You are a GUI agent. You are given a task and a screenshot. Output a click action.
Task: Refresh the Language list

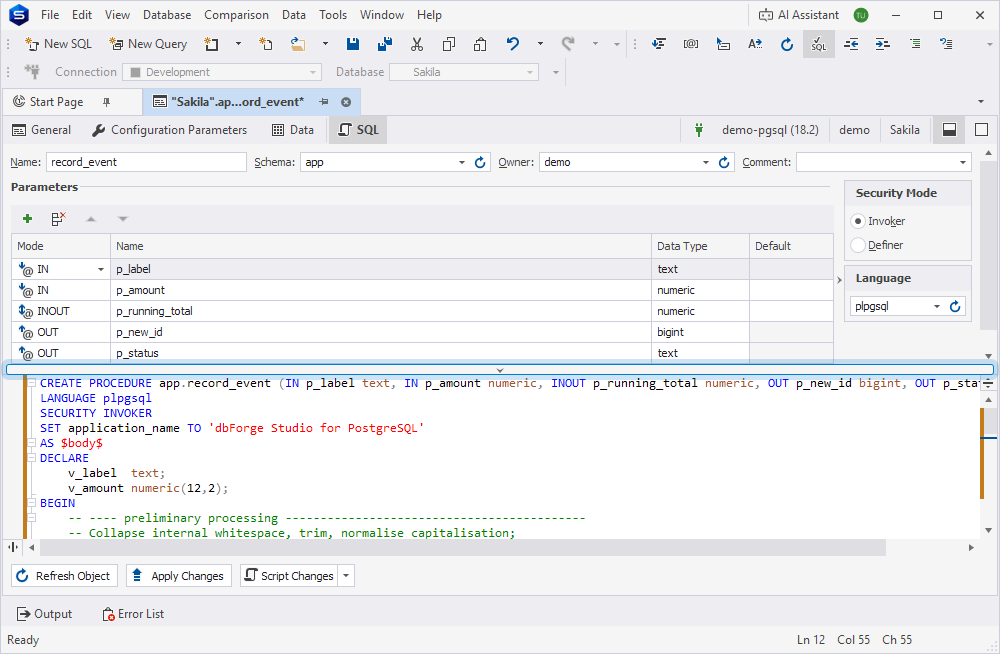[x=955, y=306]
